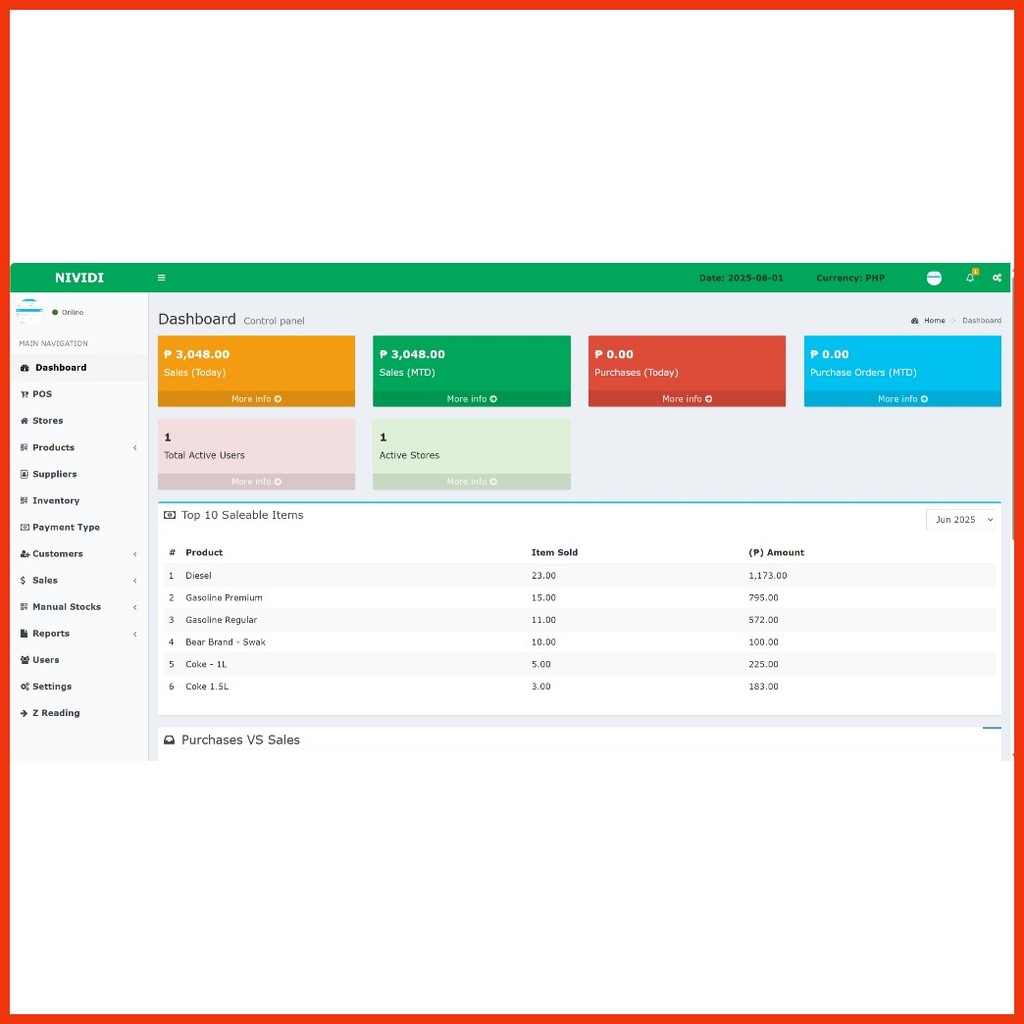Click the settings gears icon in top bar
Screen dimensions: 1024x1024
point(997,278)
